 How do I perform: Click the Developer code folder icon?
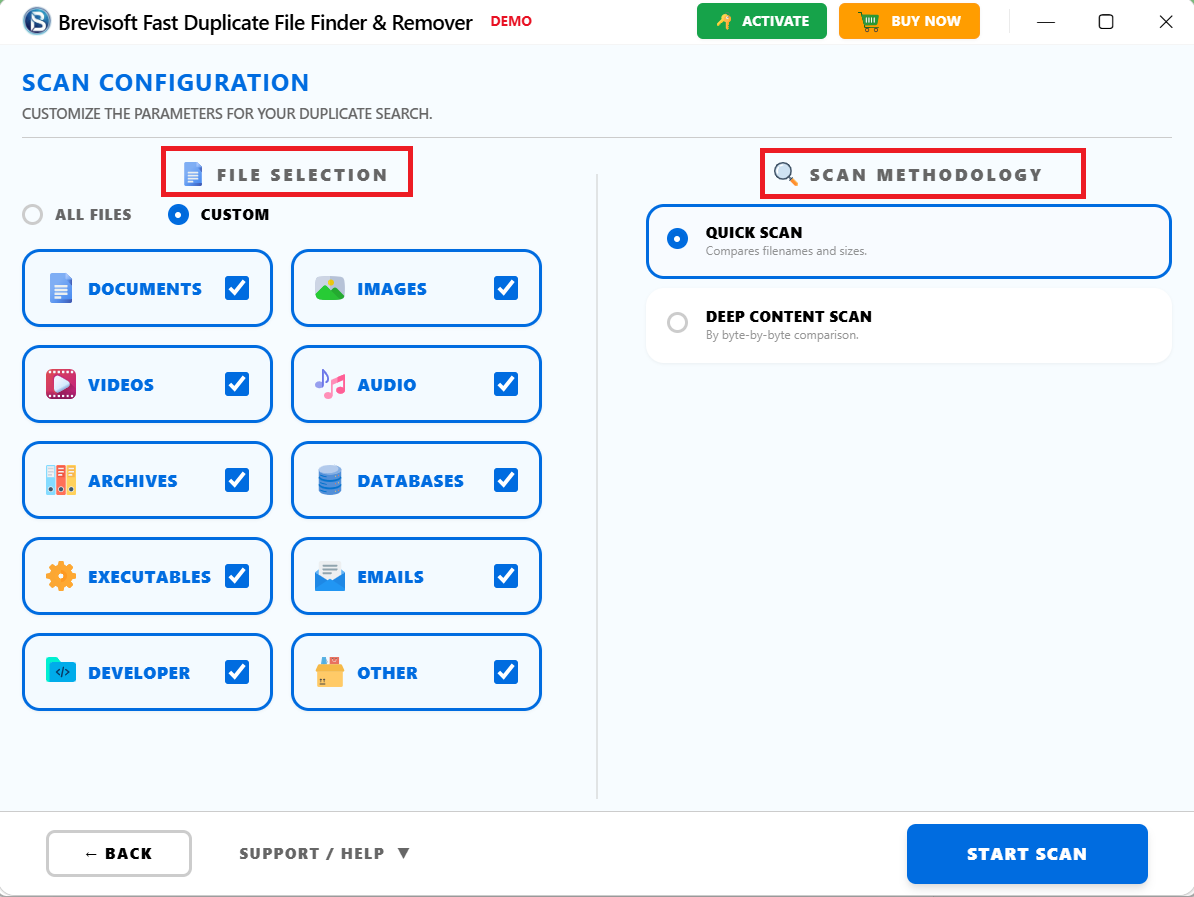point(60,672)
